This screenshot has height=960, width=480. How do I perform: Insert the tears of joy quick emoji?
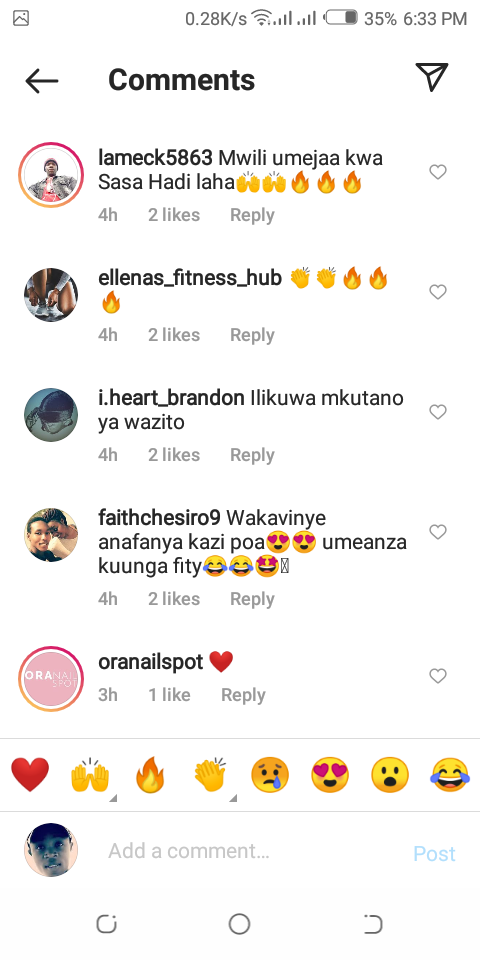pos(450,774)
